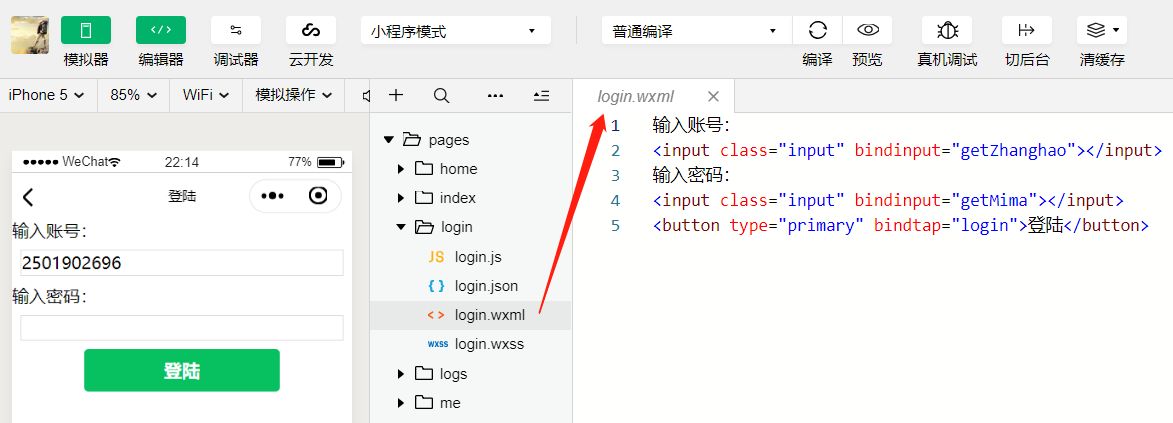This screenshot has width=1173, height=423.
Task: Click the compile refresh (编译) icon
Action: [x=818, y=31]
